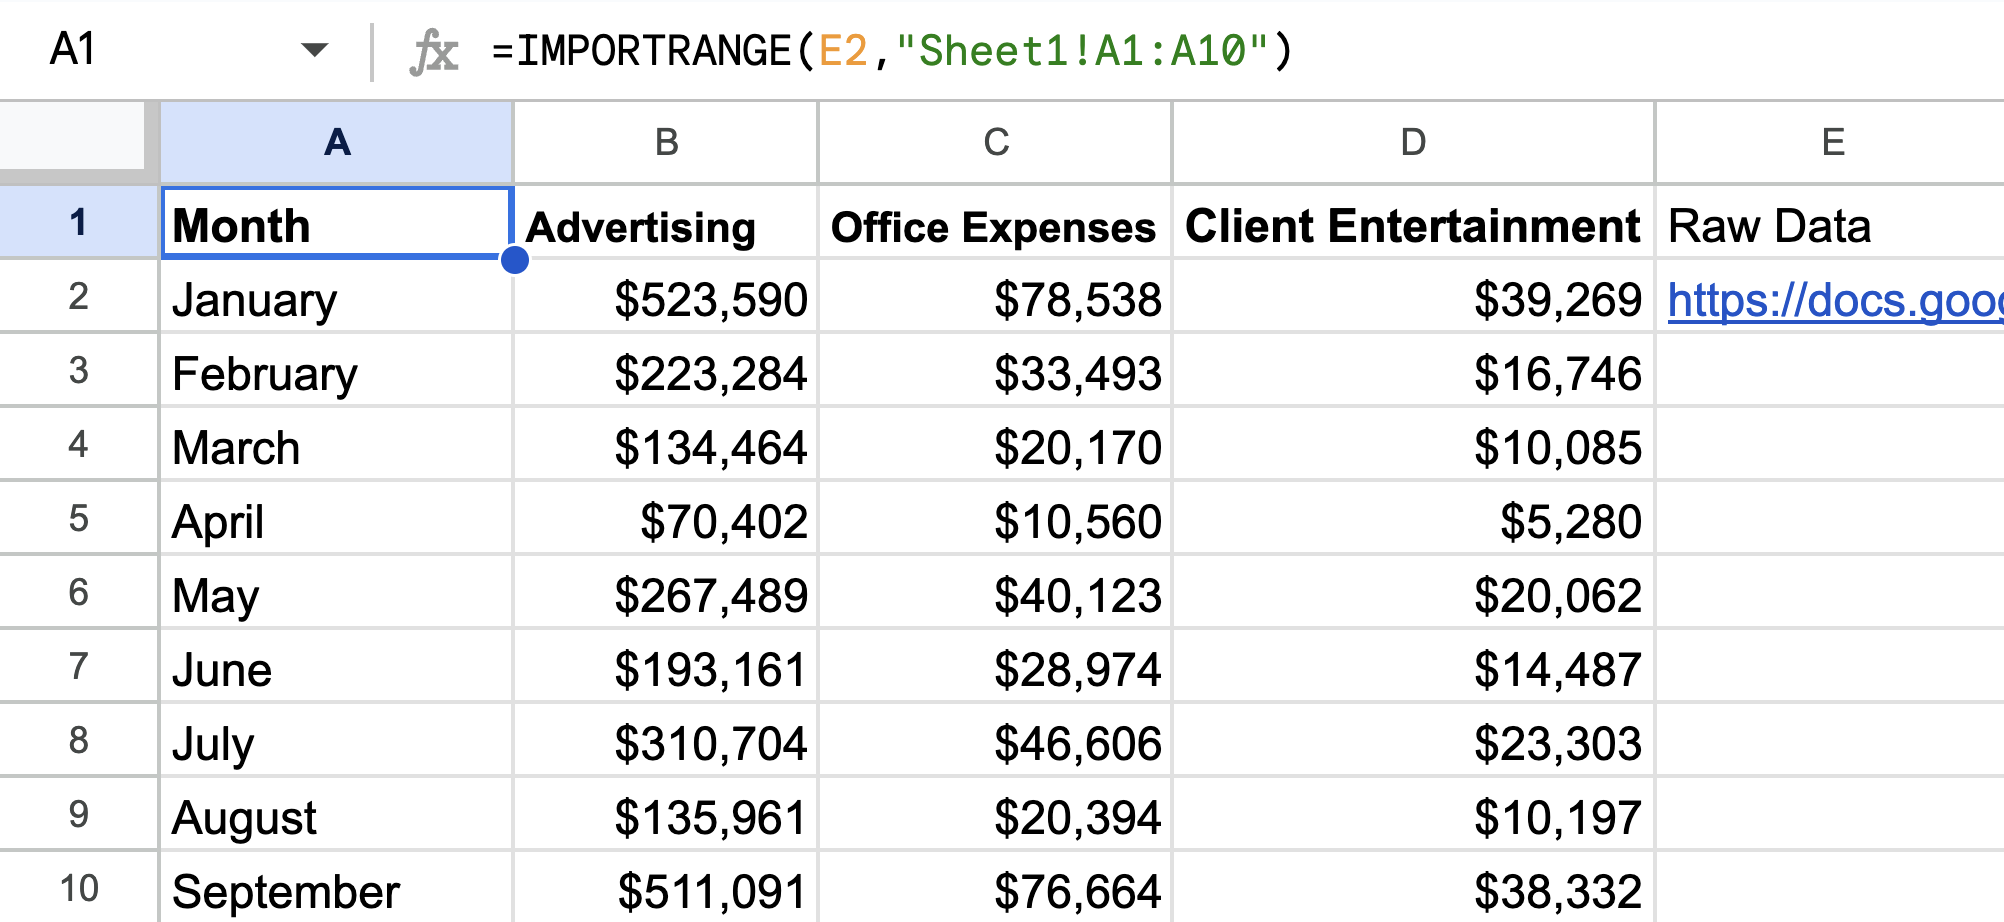The height and width of the screenshot is (922, 2004).
Task: Select the $70,402 cell in April row
Action: coord(666,518)
